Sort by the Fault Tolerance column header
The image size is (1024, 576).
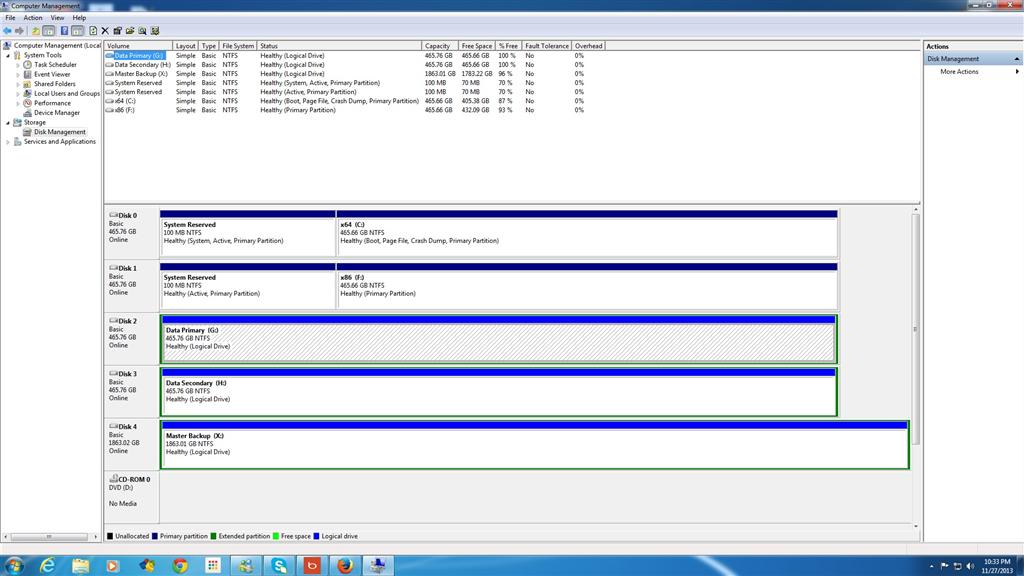pos(547,46)
